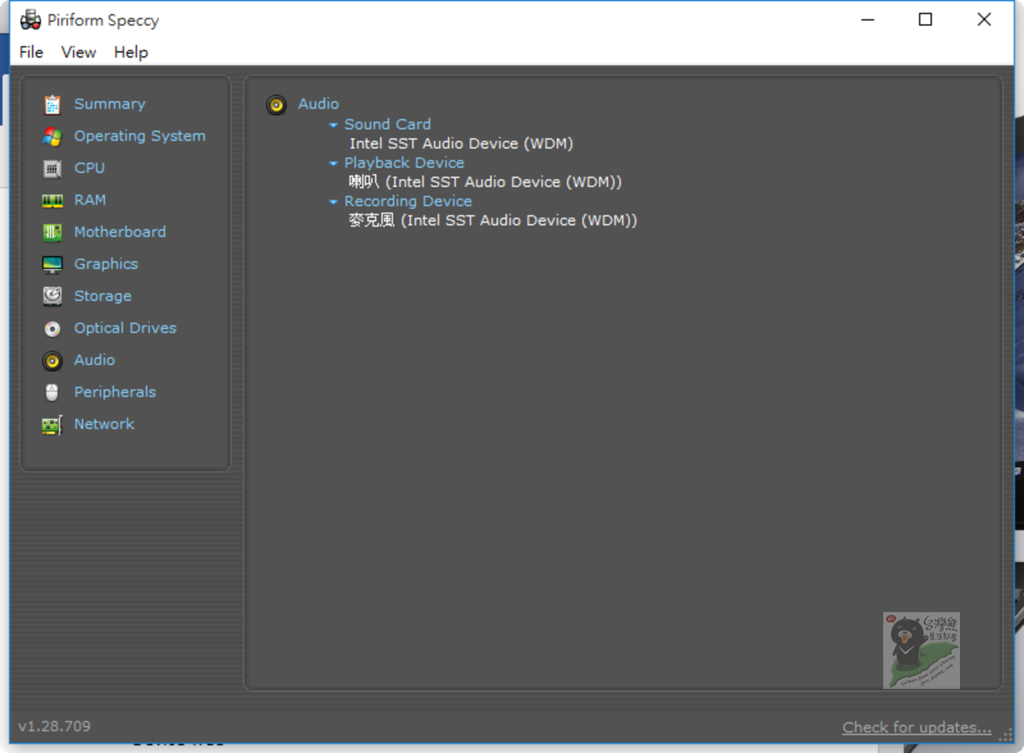Show the RAM section
Image resolution: width=1024 pixels, height=753 pixels.
(90, 200)
